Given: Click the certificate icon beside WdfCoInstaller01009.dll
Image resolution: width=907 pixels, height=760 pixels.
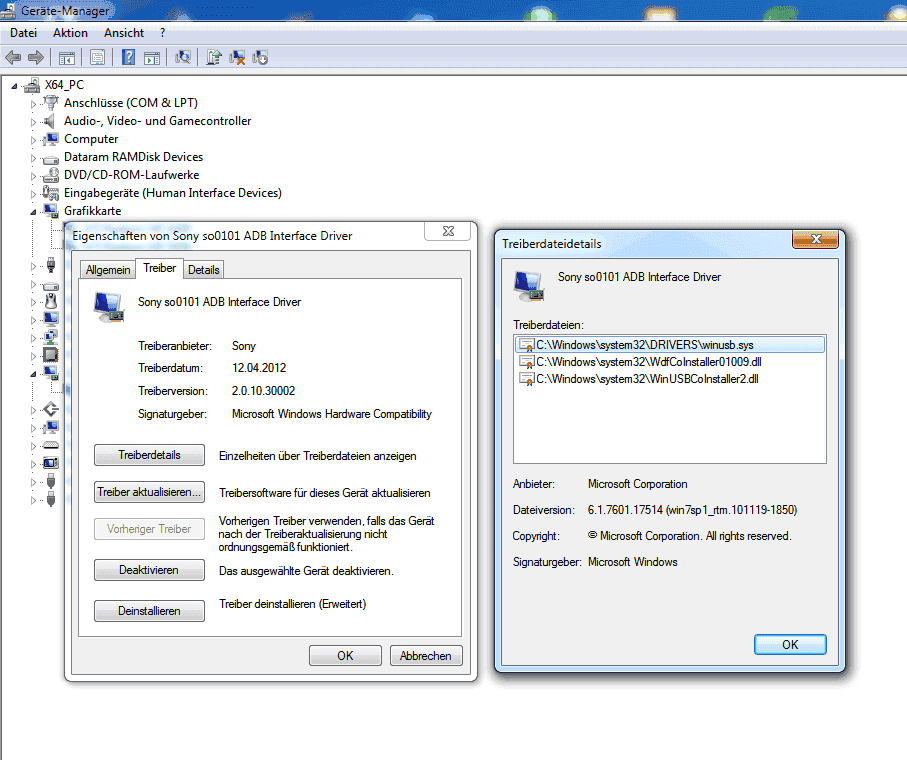Looking at the screenshot, I should coord(526,362).
